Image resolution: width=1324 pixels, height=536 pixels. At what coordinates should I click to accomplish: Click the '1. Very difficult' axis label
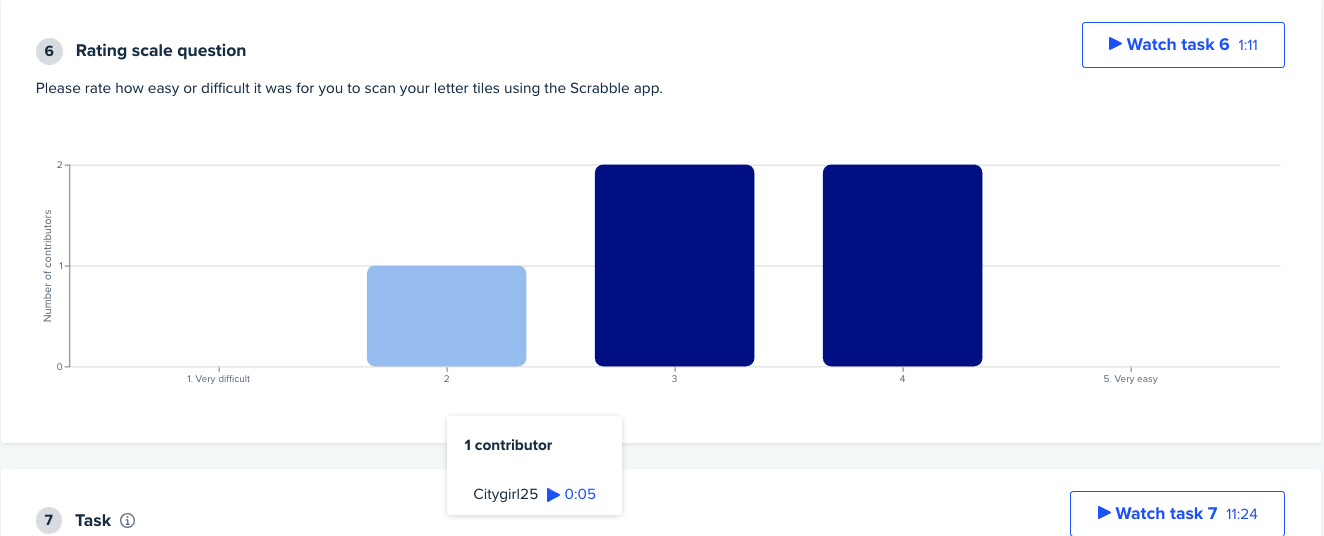coord(218,379)
